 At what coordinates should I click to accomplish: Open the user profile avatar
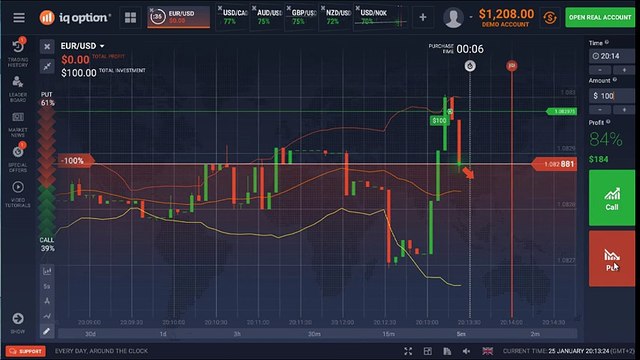pyautogui.click(x=453, y=18)
